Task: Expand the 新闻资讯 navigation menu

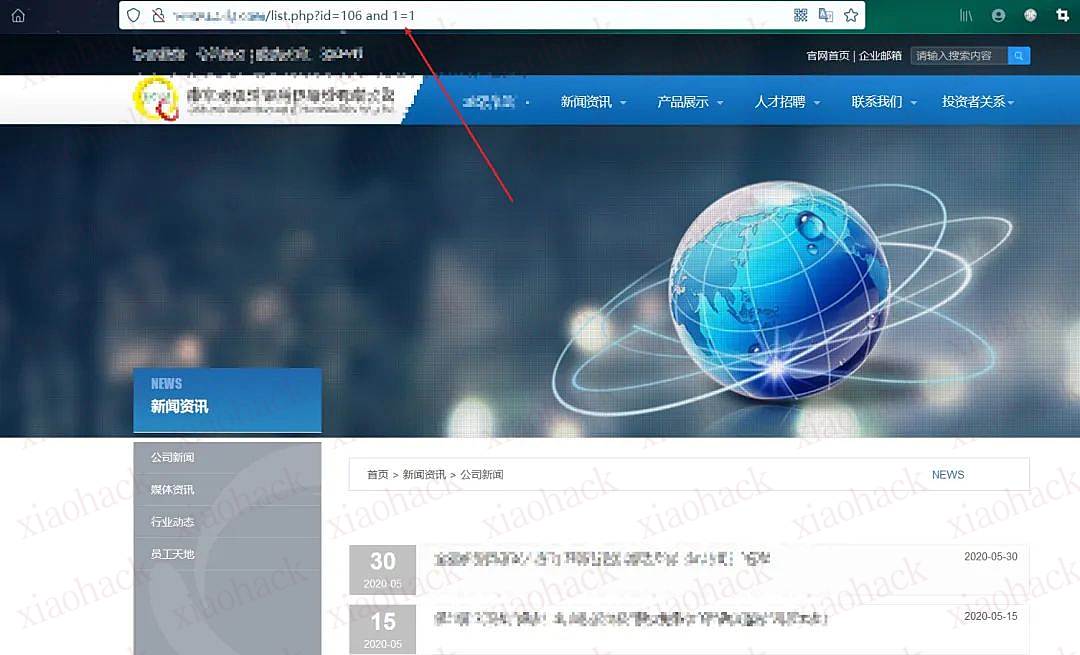Action: click(x=593, y=102)
